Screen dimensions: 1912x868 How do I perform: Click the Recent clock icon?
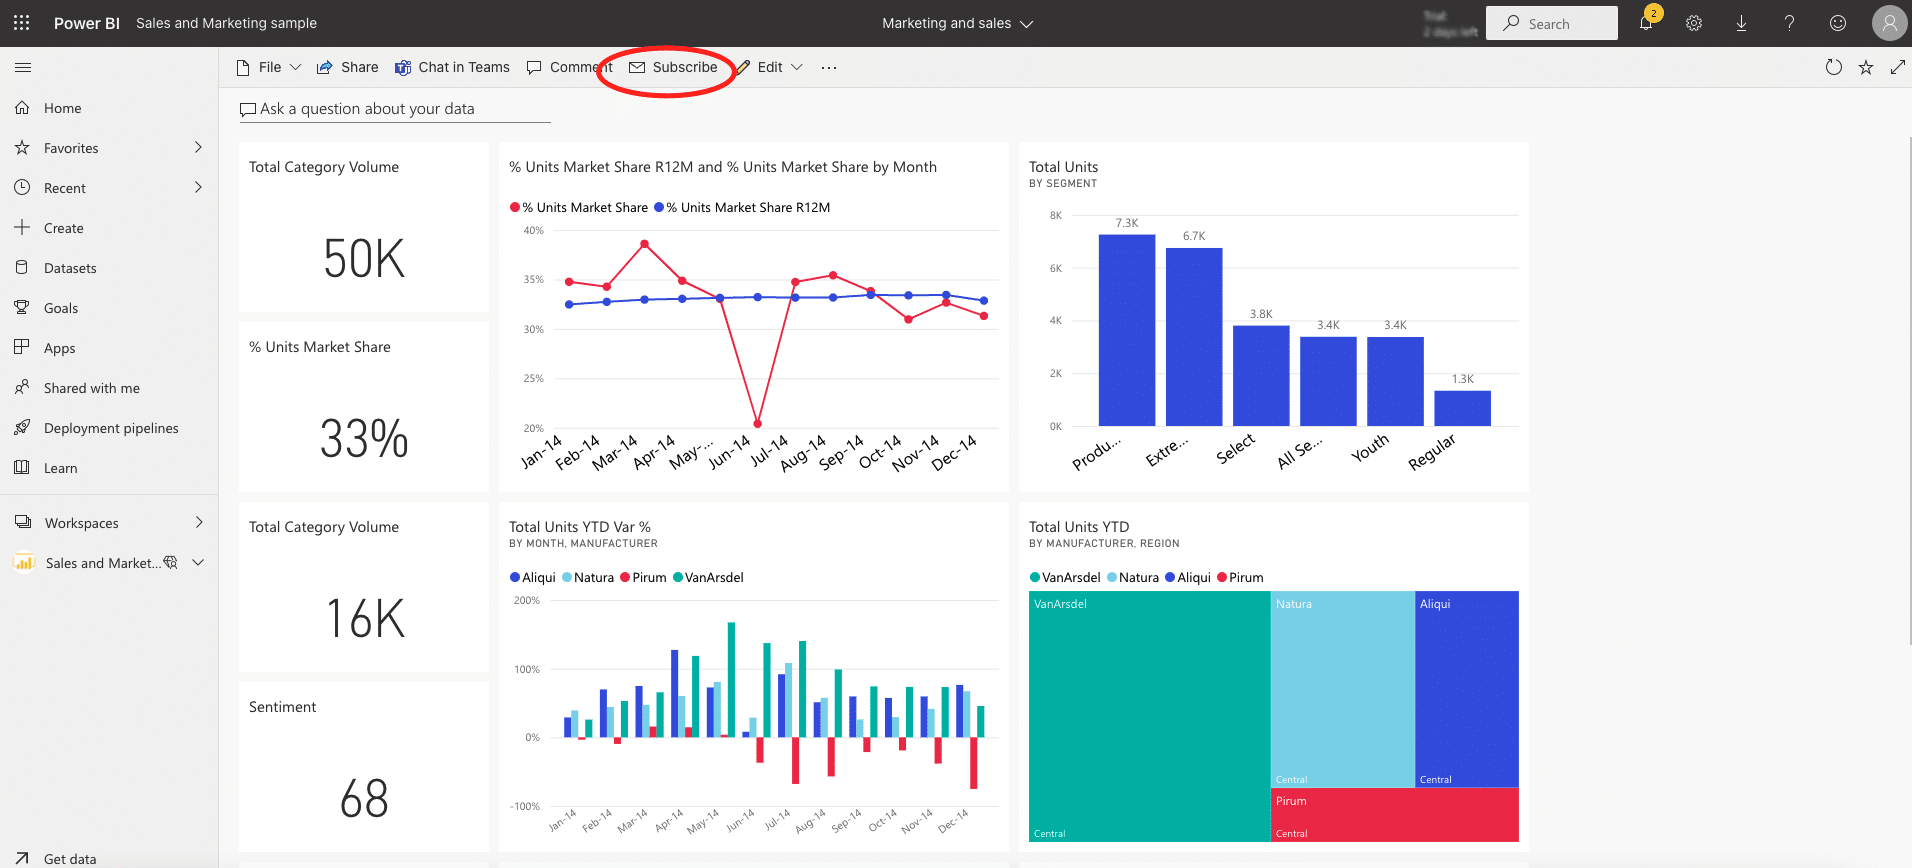pyautogui.click(x=22, y=187)
